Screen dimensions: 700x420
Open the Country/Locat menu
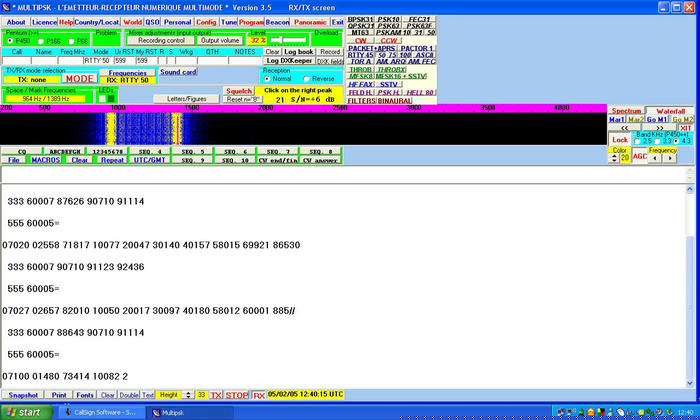click(x=96, y=22)
